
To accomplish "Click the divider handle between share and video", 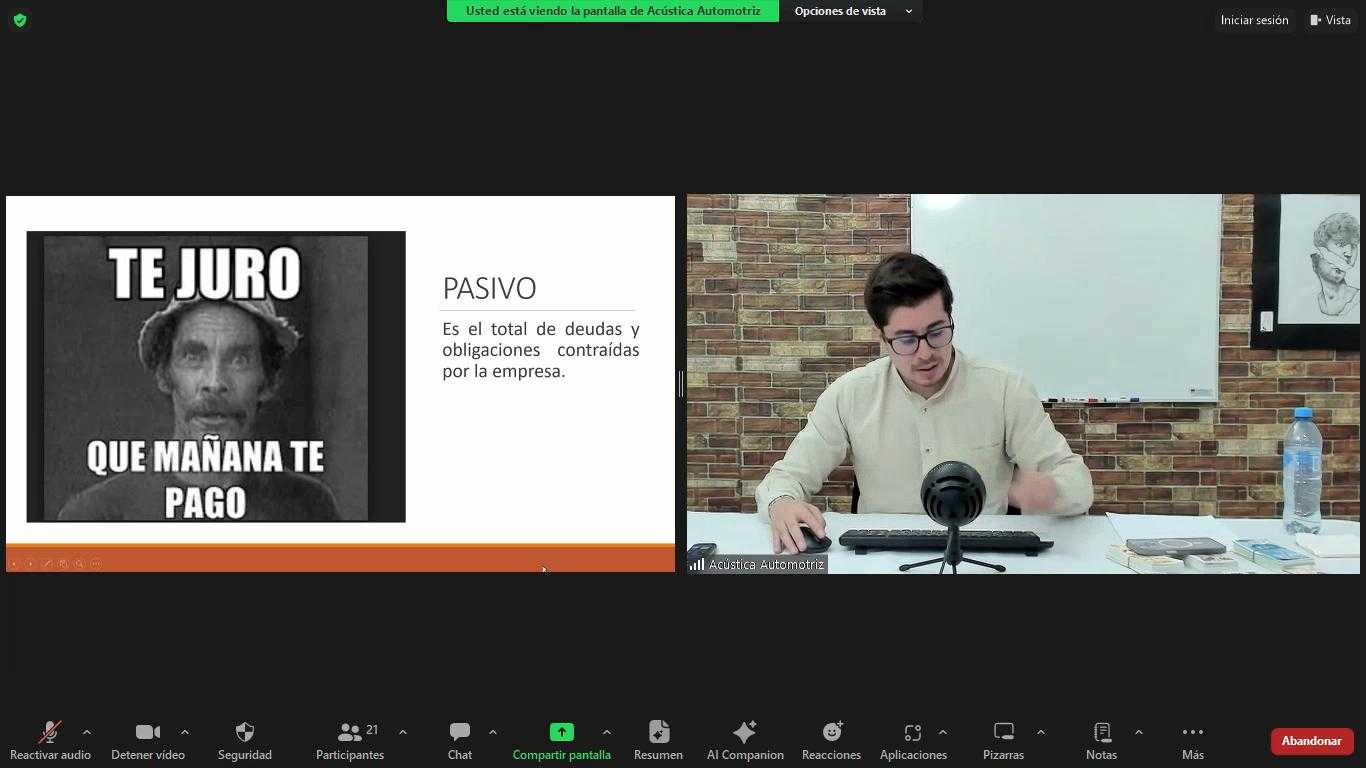I will (681, 383).
